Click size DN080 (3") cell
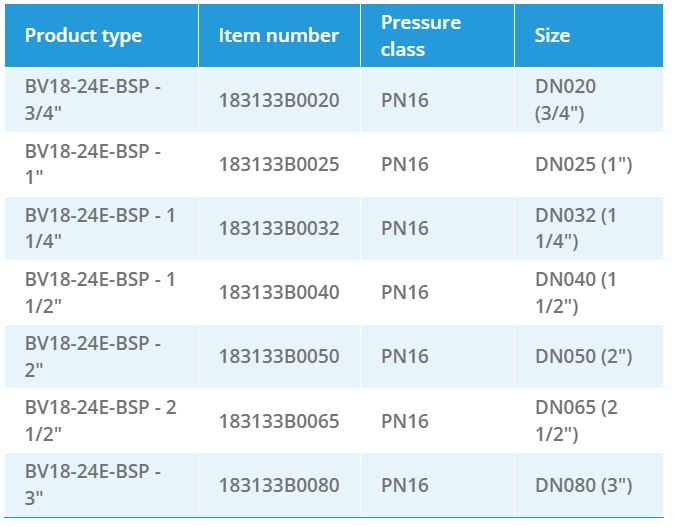676x527 pixels. pyautogui.click(x=583, y=485)
